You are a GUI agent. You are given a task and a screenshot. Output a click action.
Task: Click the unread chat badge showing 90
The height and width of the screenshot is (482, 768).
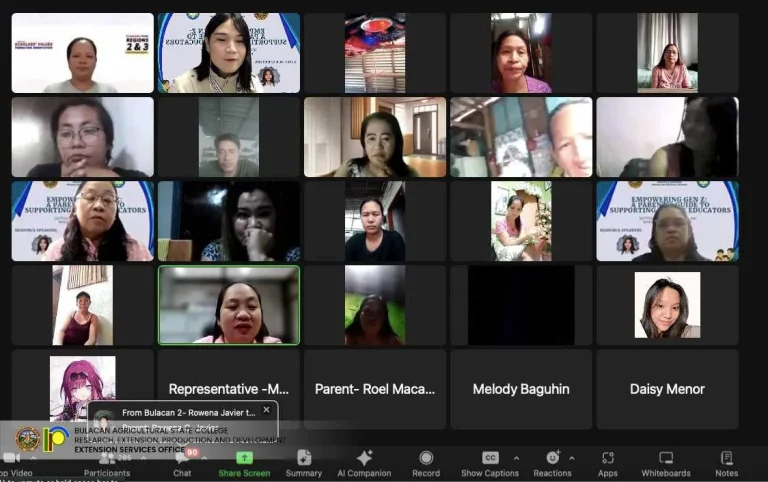point(192,452)
